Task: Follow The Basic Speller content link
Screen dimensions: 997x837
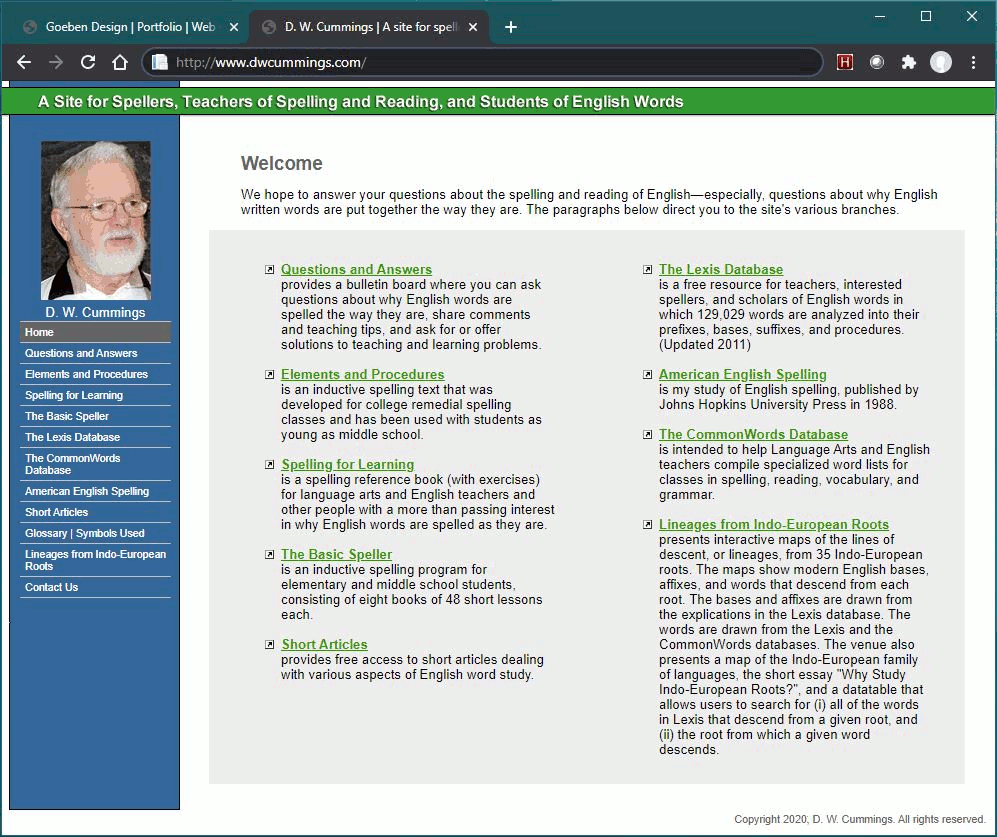Action: 336,555
